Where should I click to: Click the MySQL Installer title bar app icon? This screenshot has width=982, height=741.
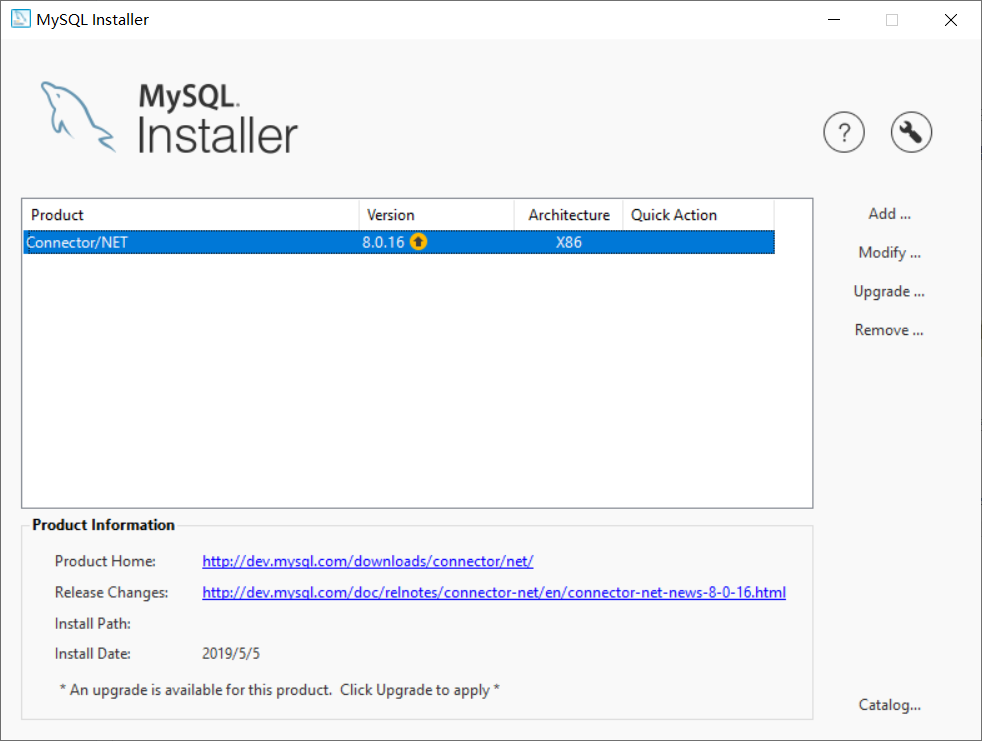point(21,19)
